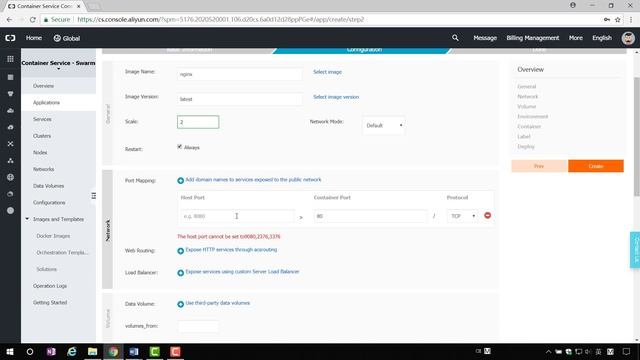Open the products grid icon in left rail
Image resolution: width=640 pixels, height=360 pixels.
[x=10, y=59]
